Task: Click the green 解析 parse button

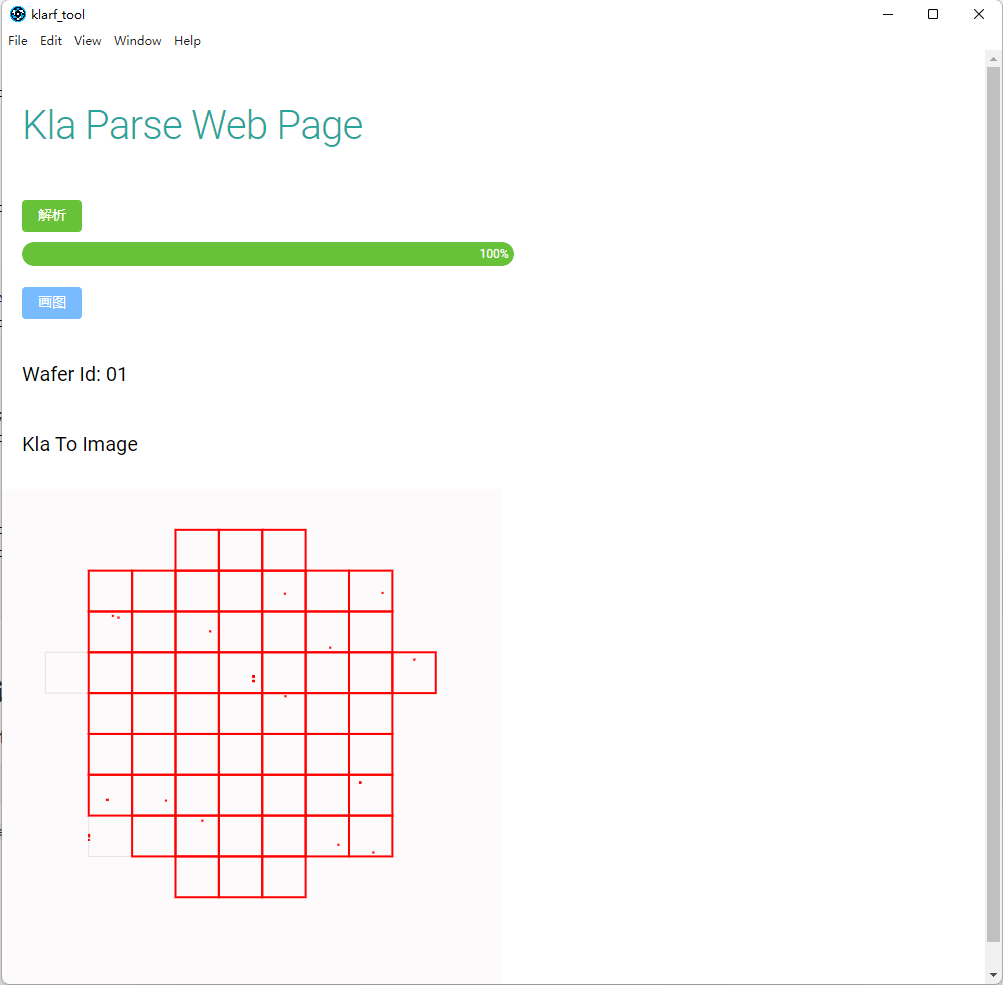Action: (x=52, y=216)
